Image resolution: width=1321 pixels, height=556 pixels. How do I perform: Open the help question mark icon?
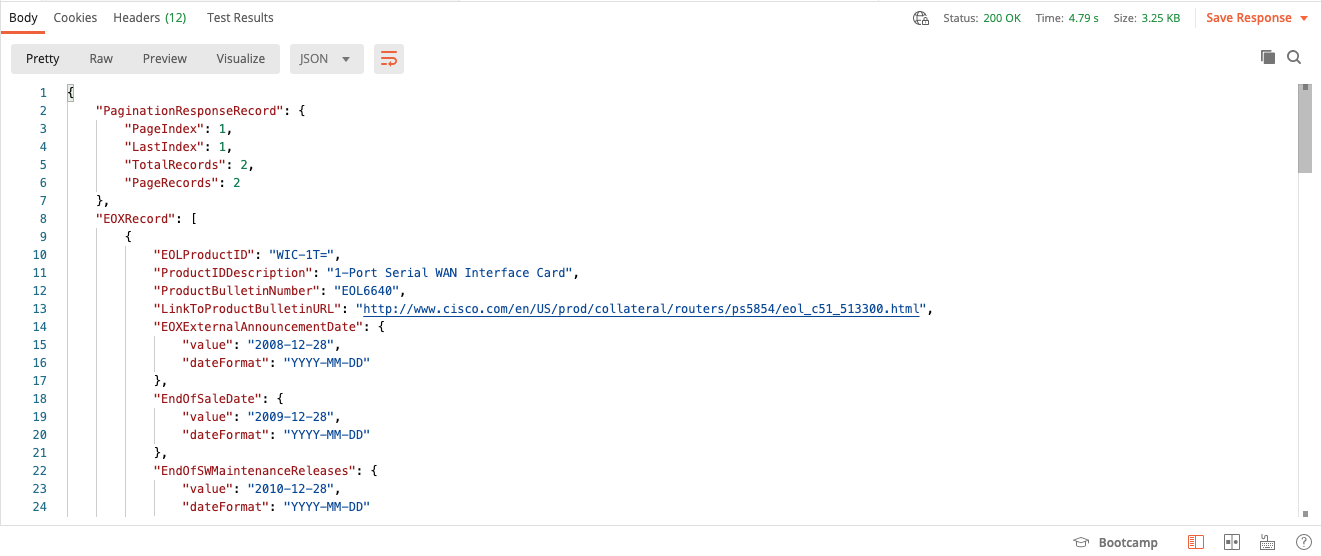1303,542
